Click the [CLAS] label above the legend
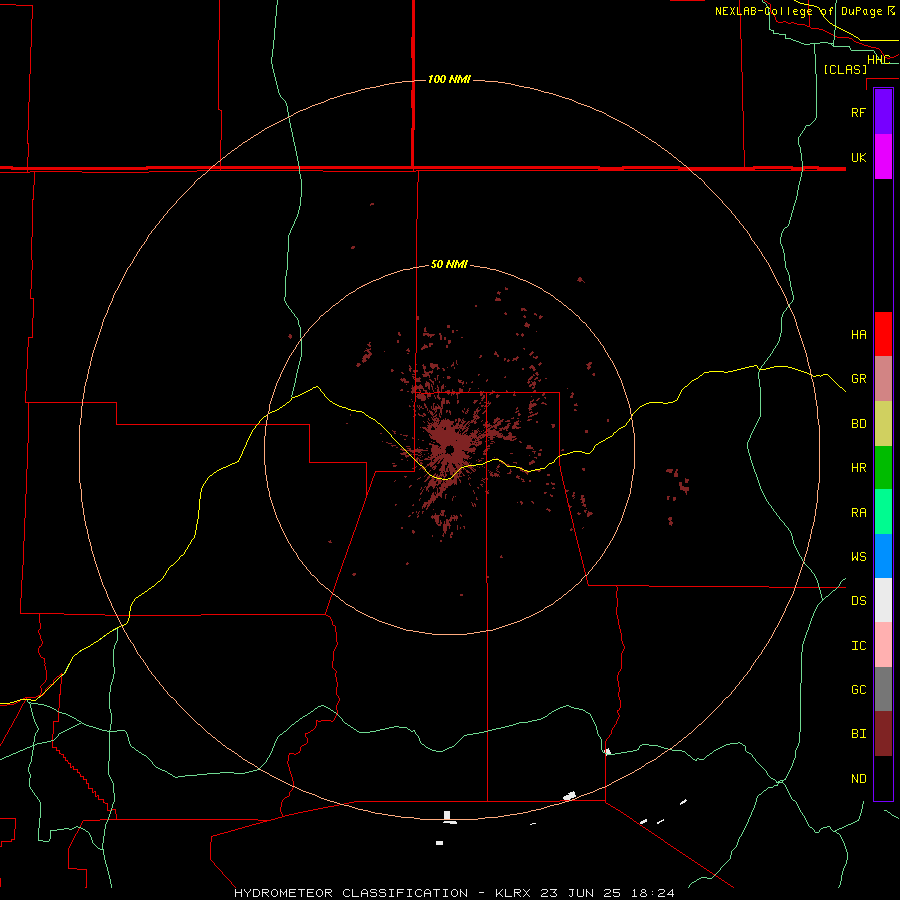Image resolution: width=900 pixels, height=900 pixels. [x=845, y=69]
